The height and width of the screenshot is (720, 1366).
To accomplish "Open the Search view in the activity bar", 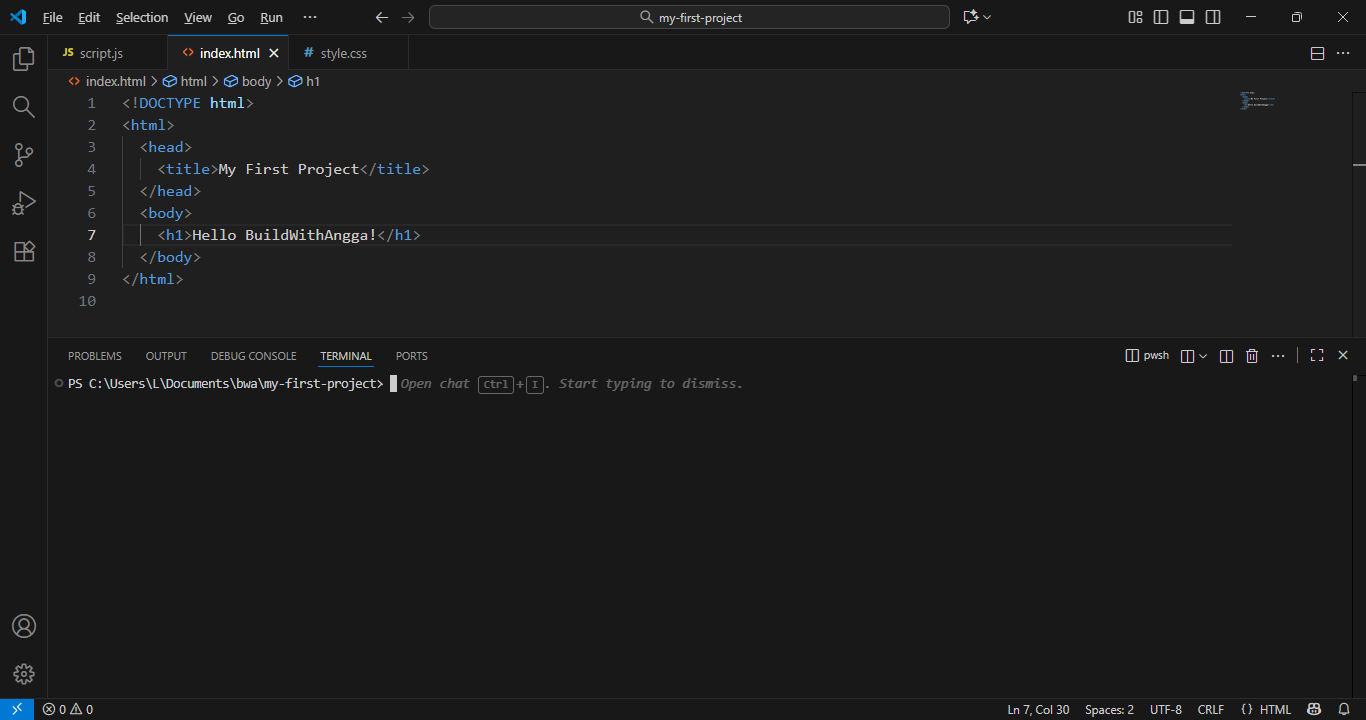I will click(x=23, y=107).
